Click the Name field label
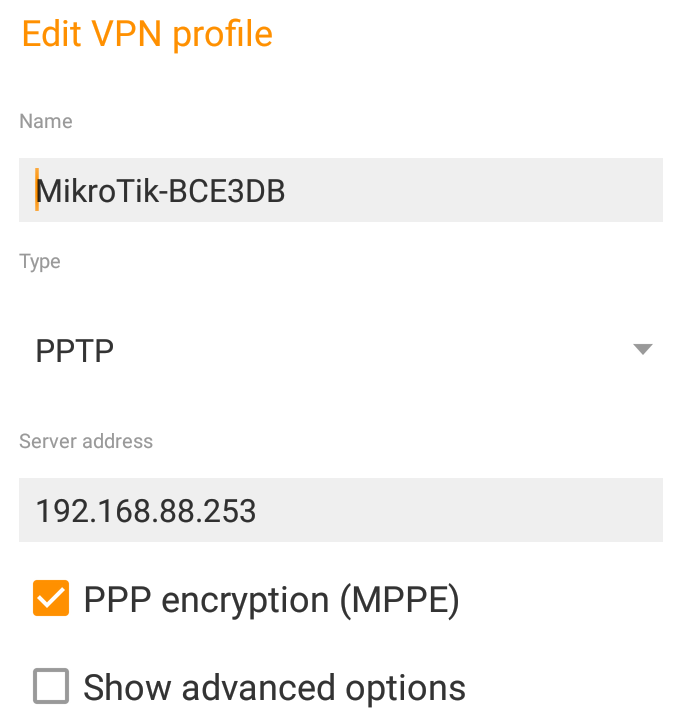 point(46,121)
